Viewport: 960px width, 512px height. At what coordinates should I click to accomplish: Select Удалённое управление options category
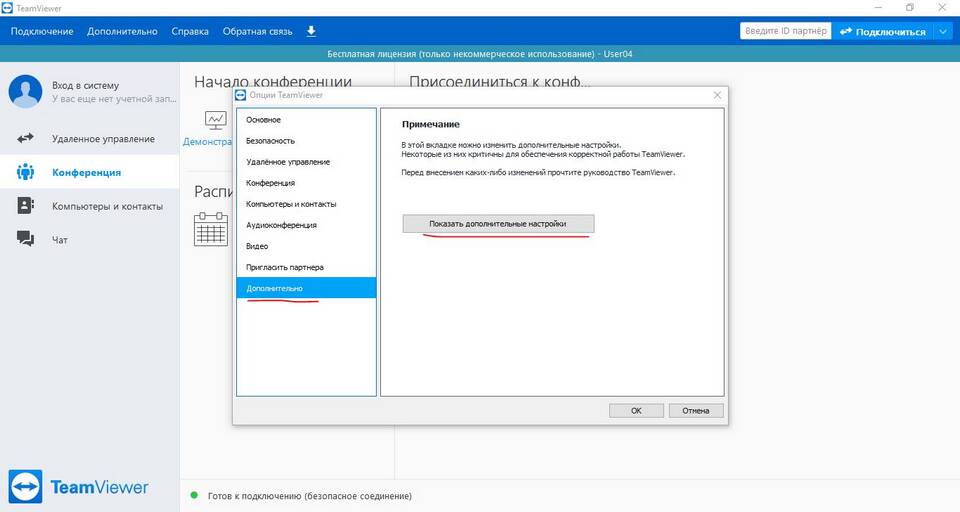click(306, 162)
